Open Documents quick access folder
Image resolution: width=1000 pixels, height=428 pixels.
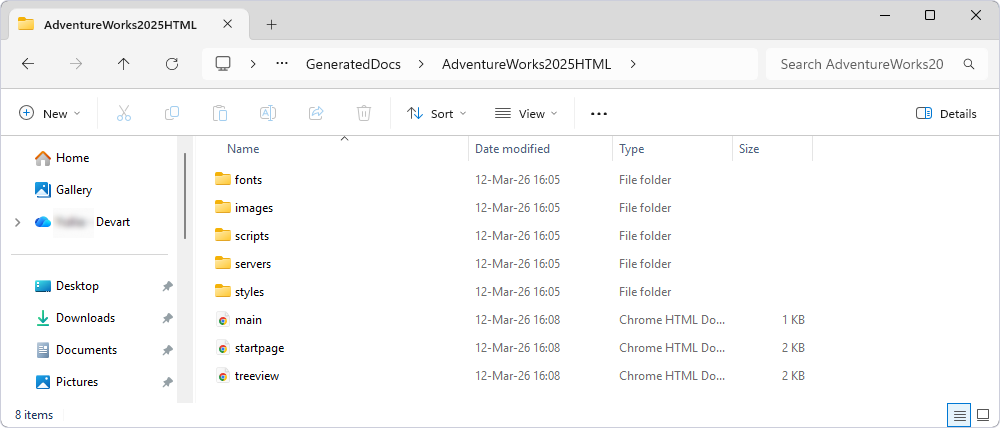[x=77, y=350]
